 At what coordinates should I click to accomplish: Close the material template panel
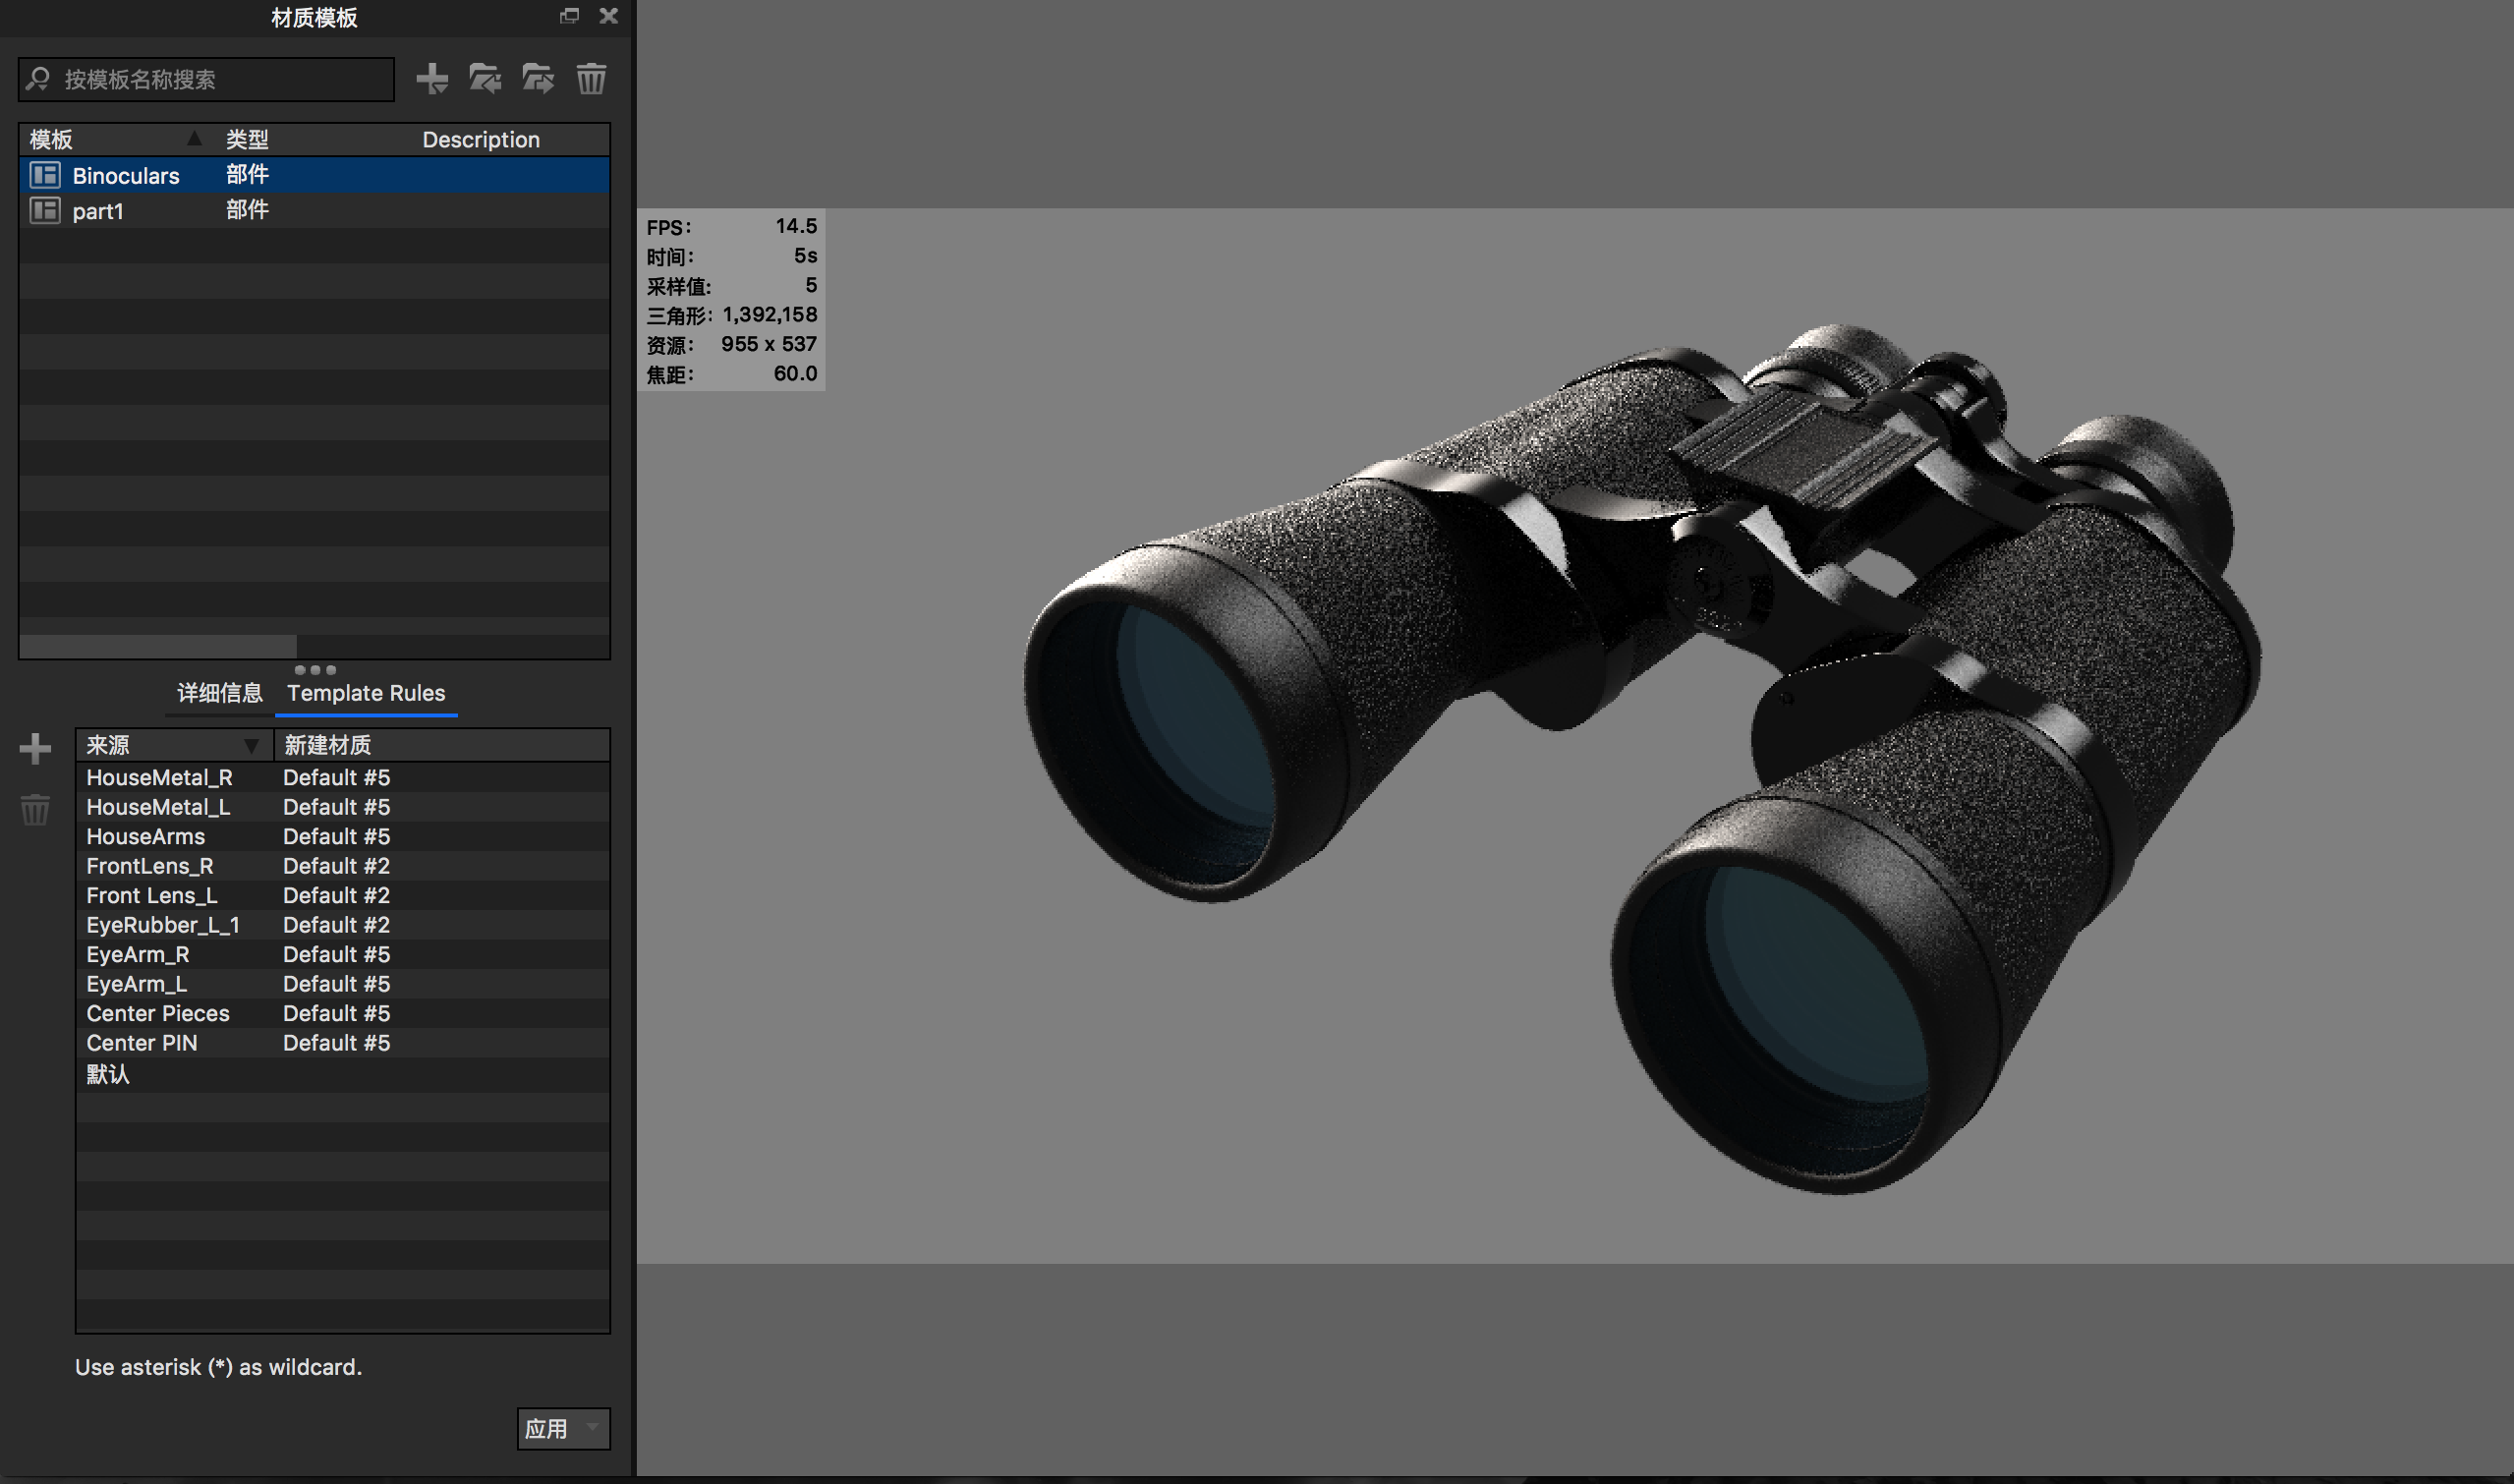coord(608,16)
